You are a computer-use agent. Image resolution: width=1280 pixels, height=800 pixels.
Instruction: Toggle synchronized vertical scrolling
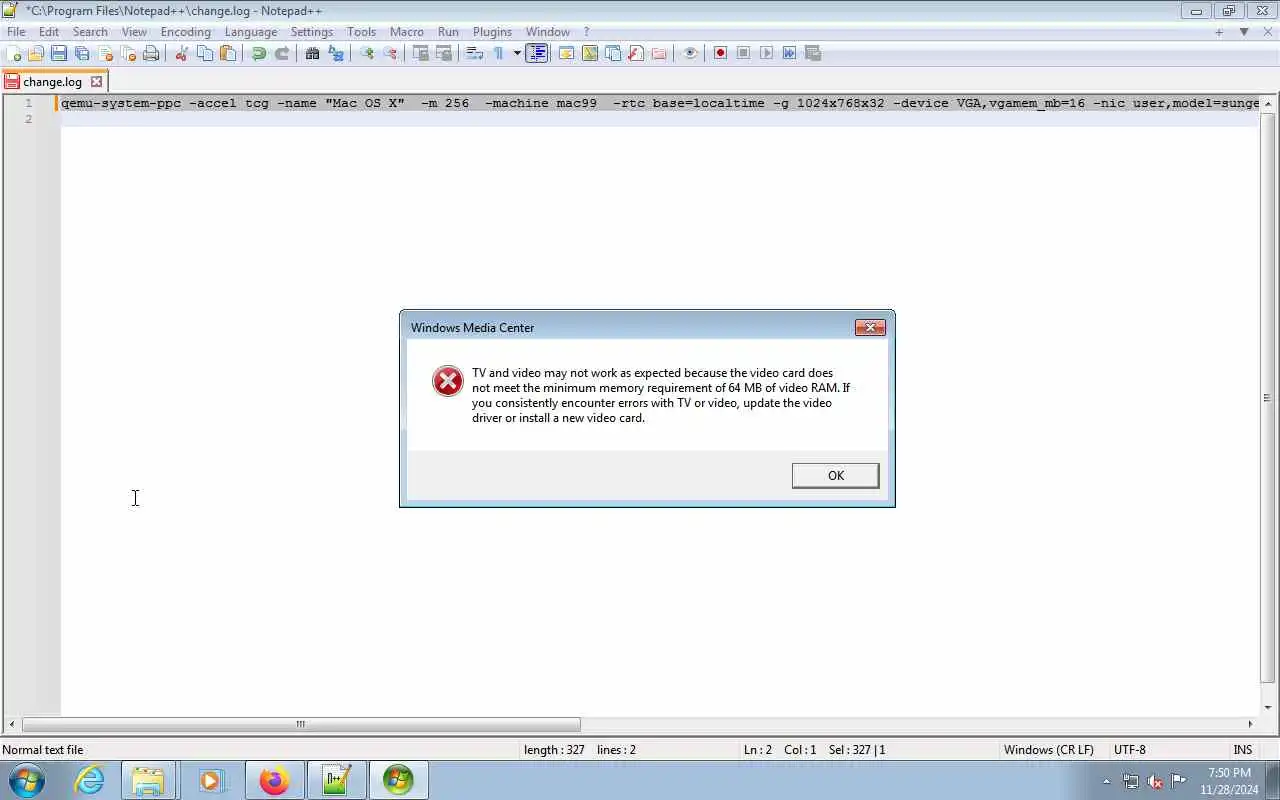[420, 53]
